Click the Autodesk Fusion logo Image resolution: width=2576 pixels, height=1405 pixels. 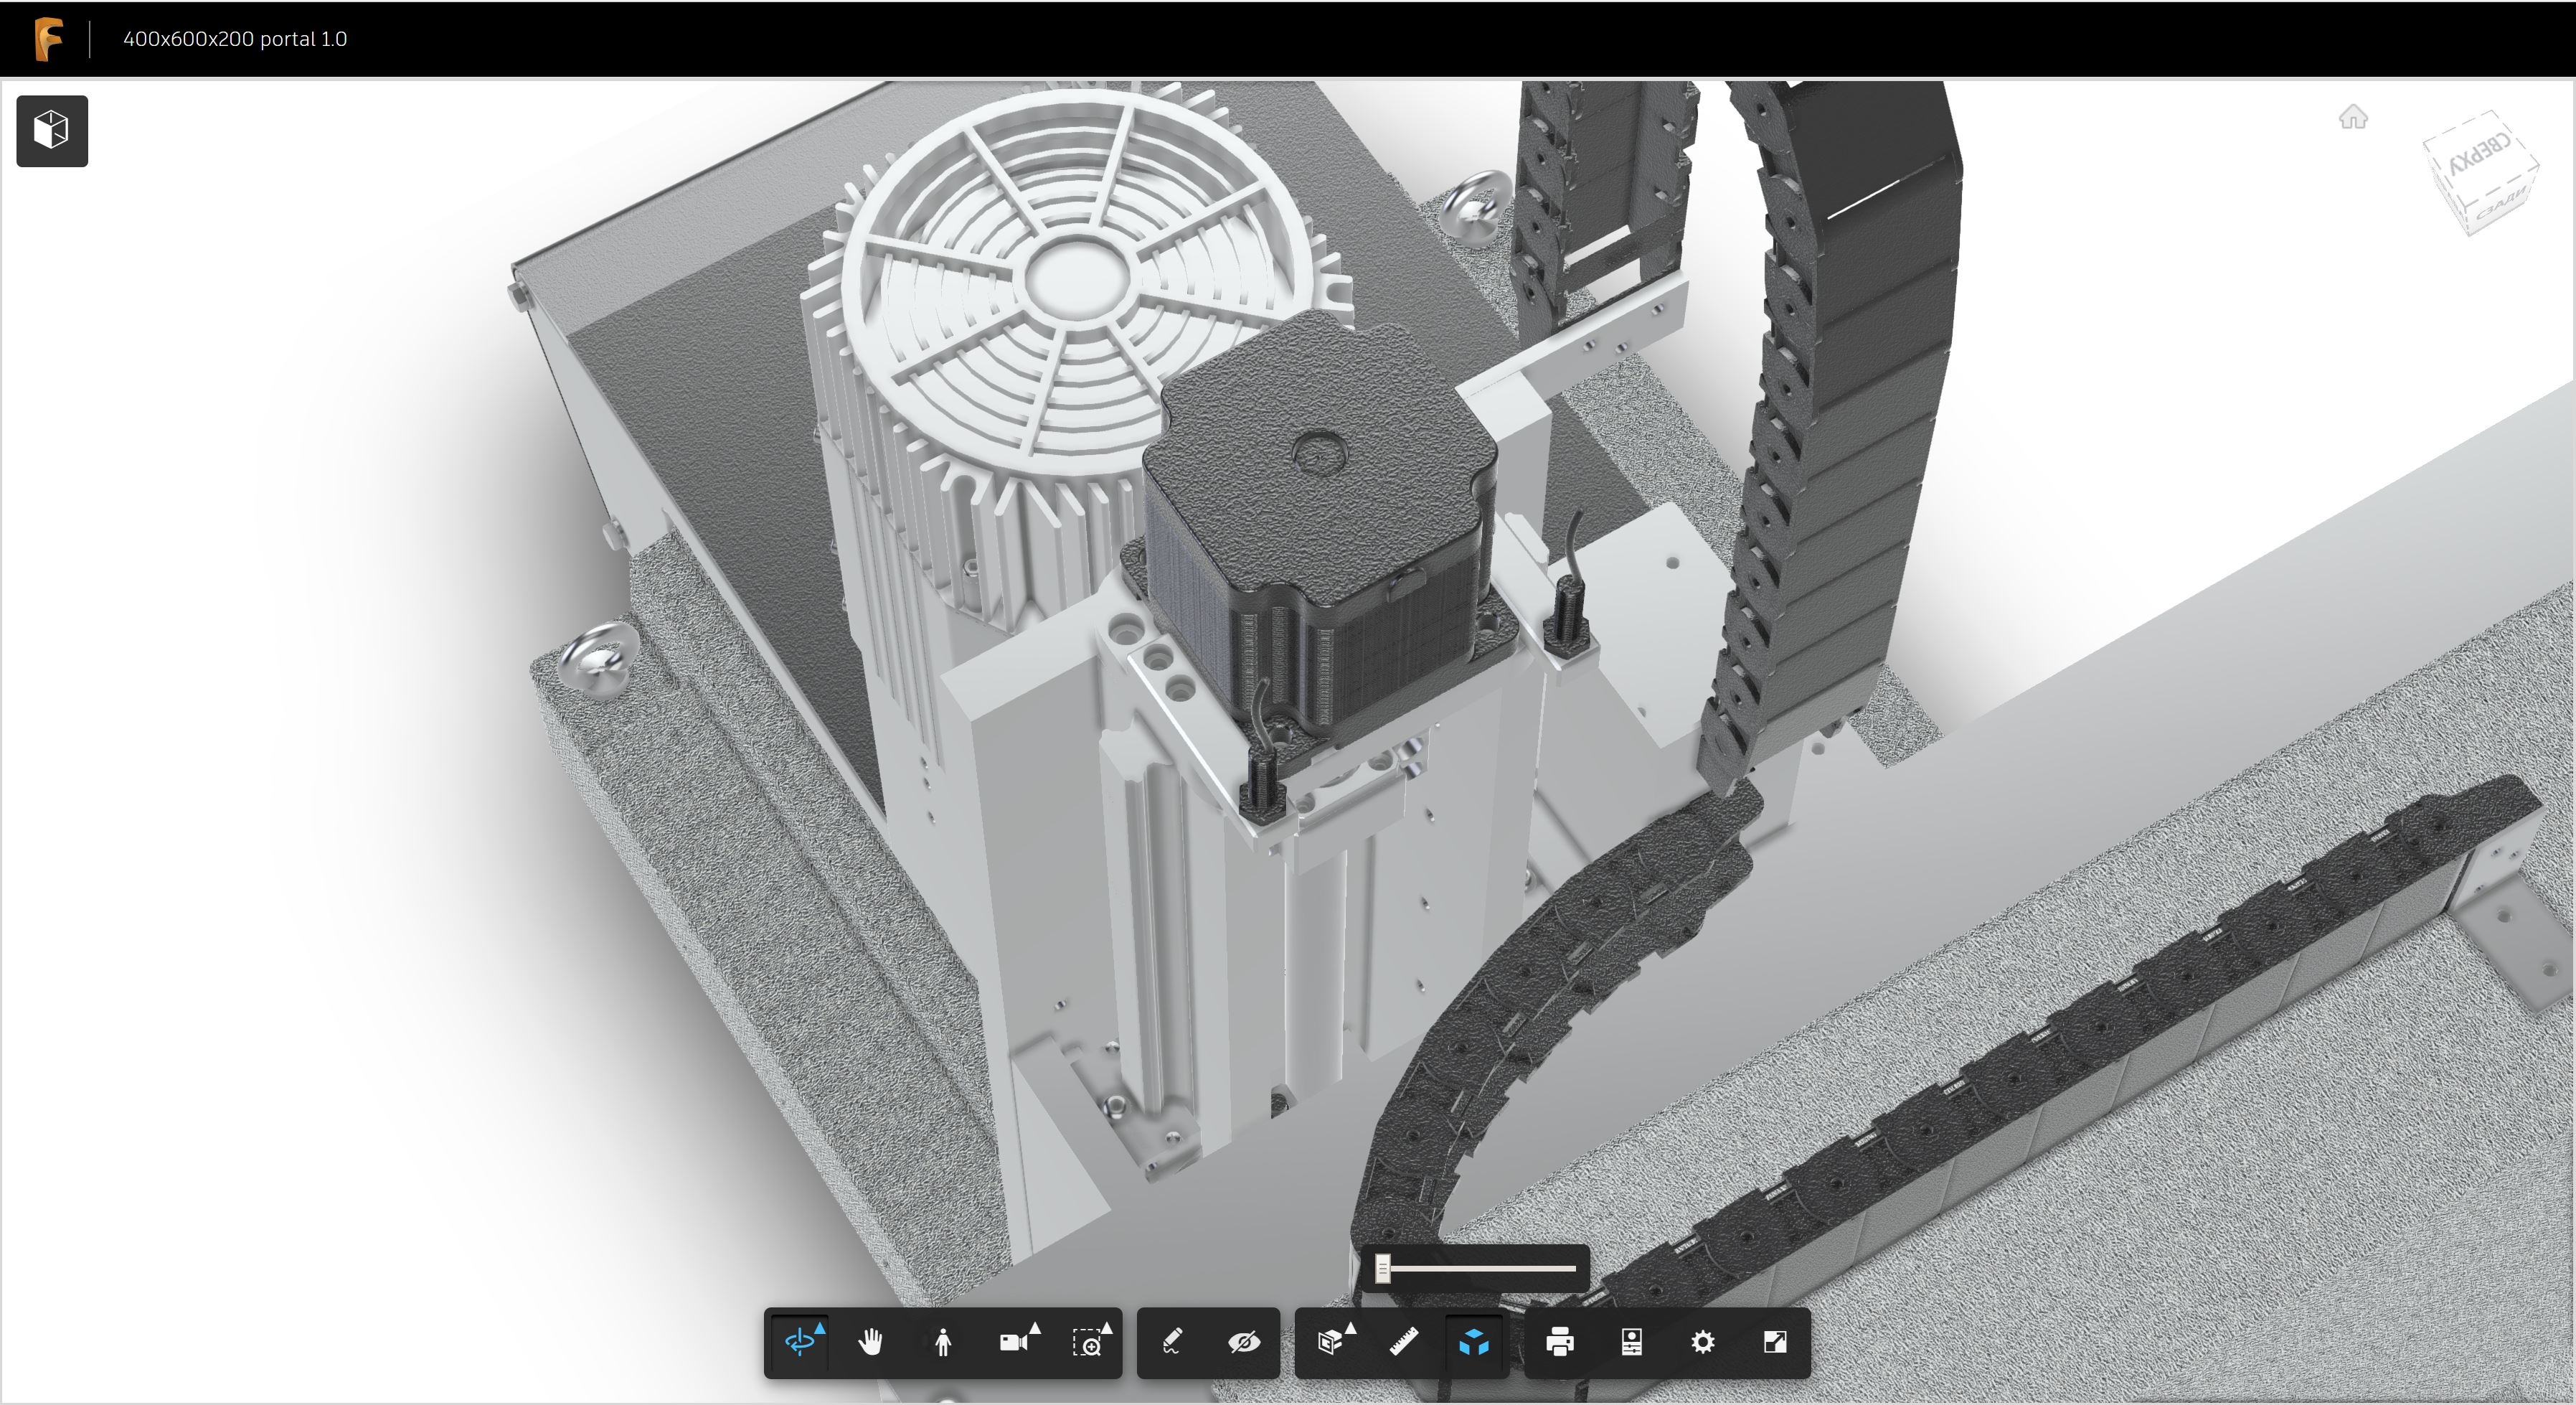[x=48, y=39]
